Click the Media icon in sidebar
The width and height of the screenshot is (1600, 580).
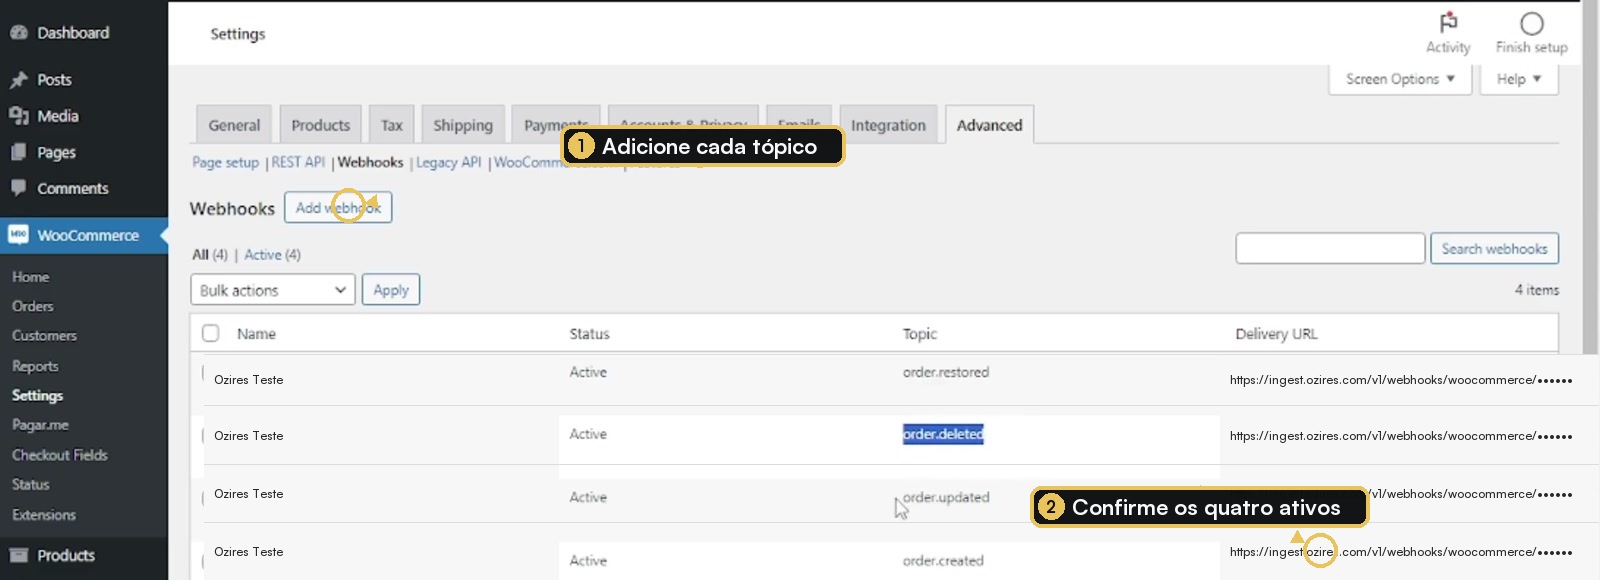[x=18, y=116]
